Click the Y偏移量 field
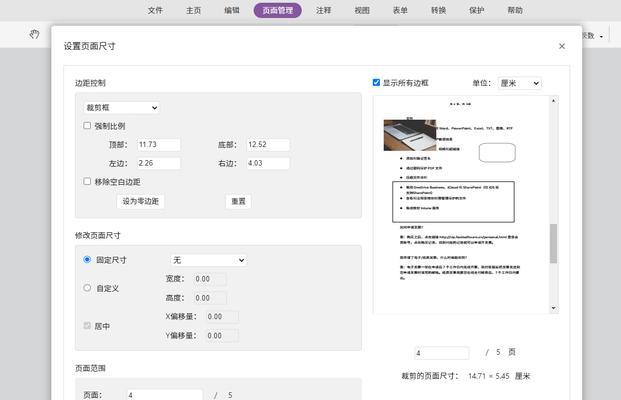The width and height of the screenshot is (621, 400). [222, 335]
